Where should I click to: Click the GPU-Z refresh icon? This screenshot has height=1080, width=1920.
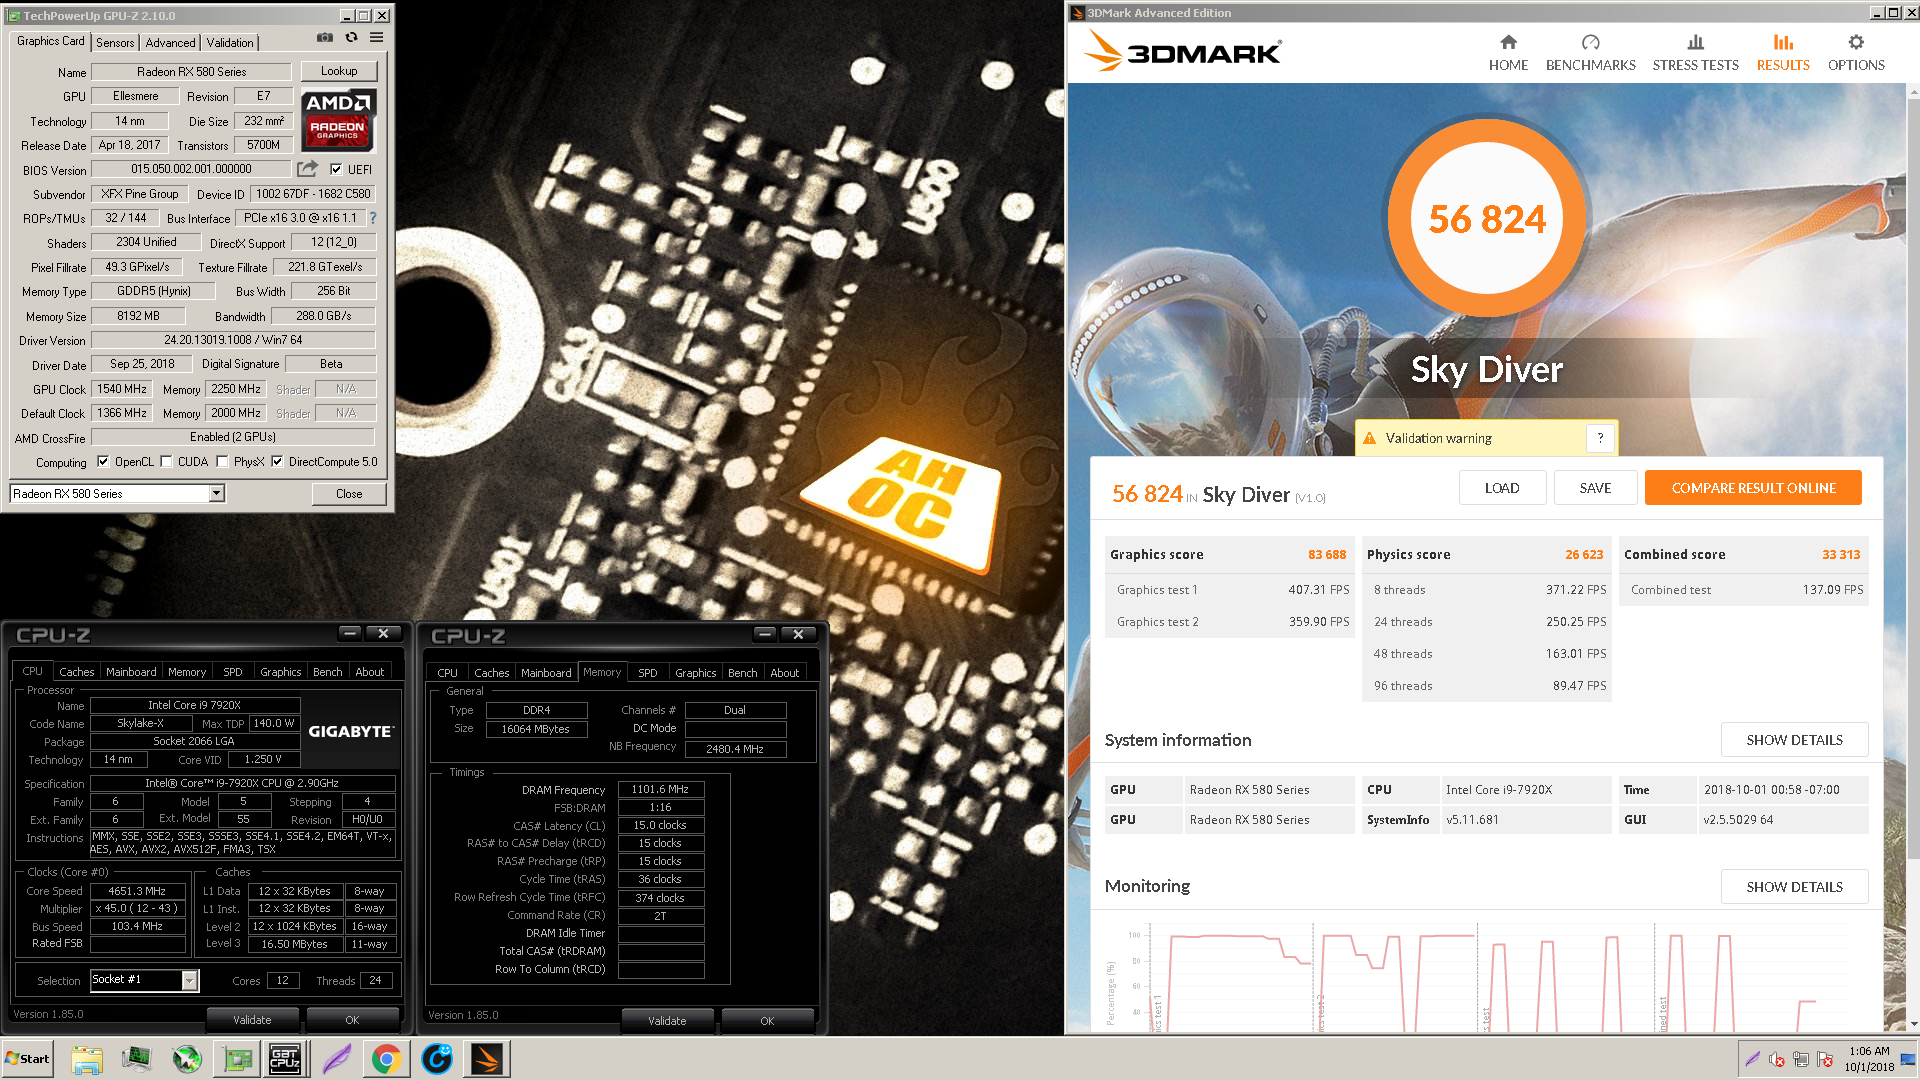click(351, 38)
